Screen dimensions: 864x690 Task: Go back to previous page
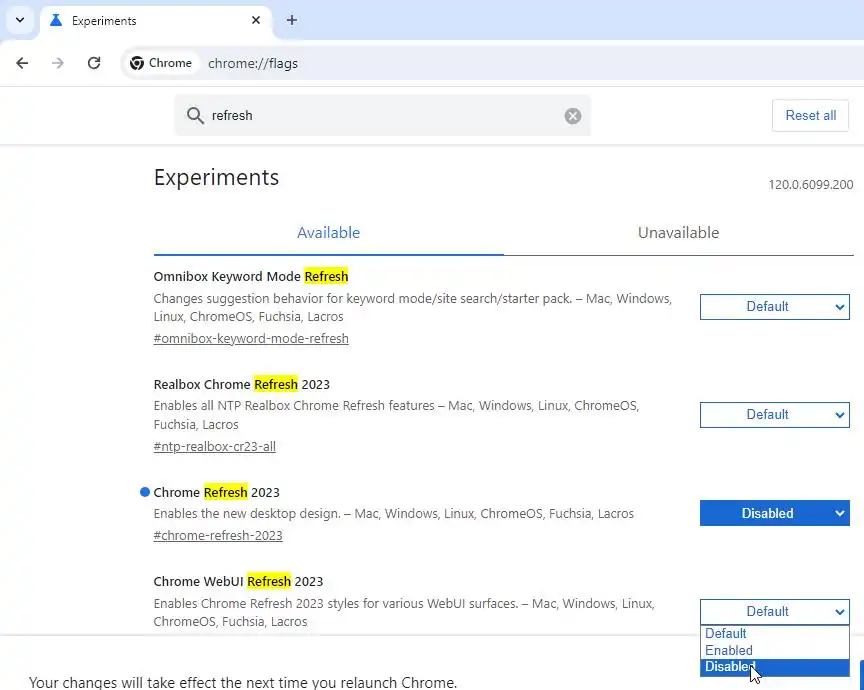coord(22,63)
